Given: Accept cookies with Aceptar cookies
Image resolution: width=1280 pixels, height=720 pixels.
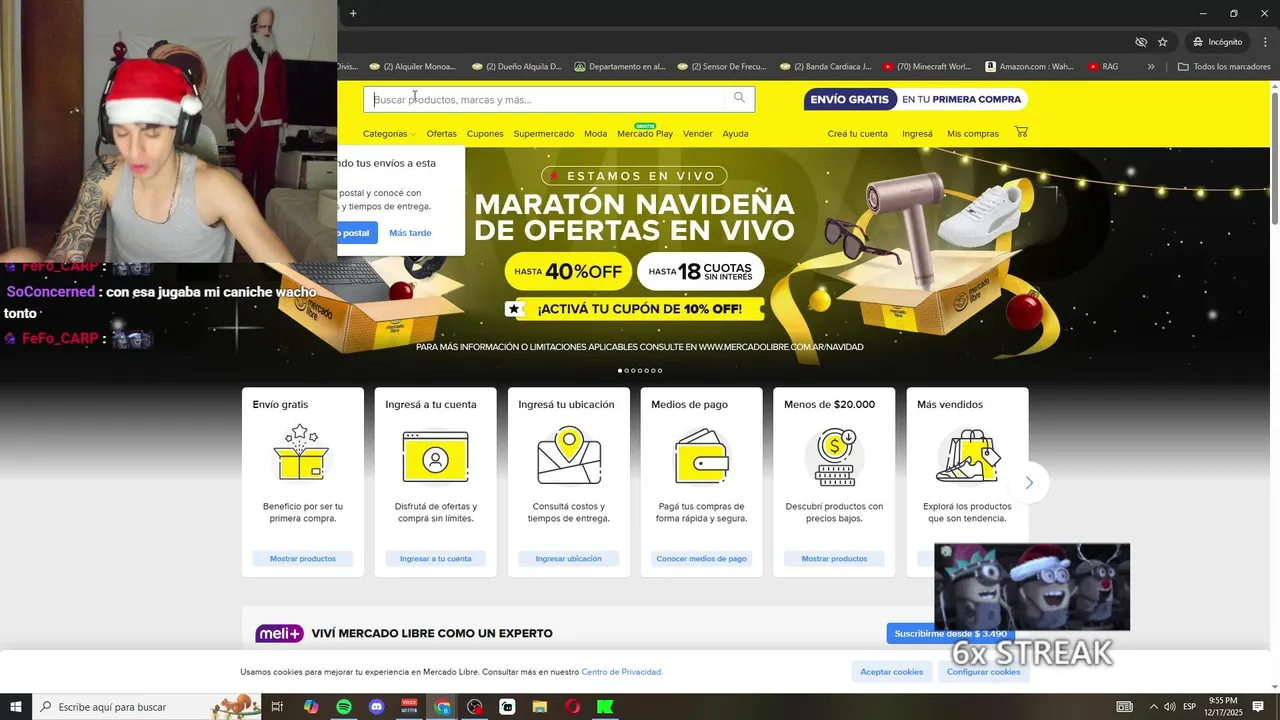Looking at the screenshot, I should pos(891,672).
